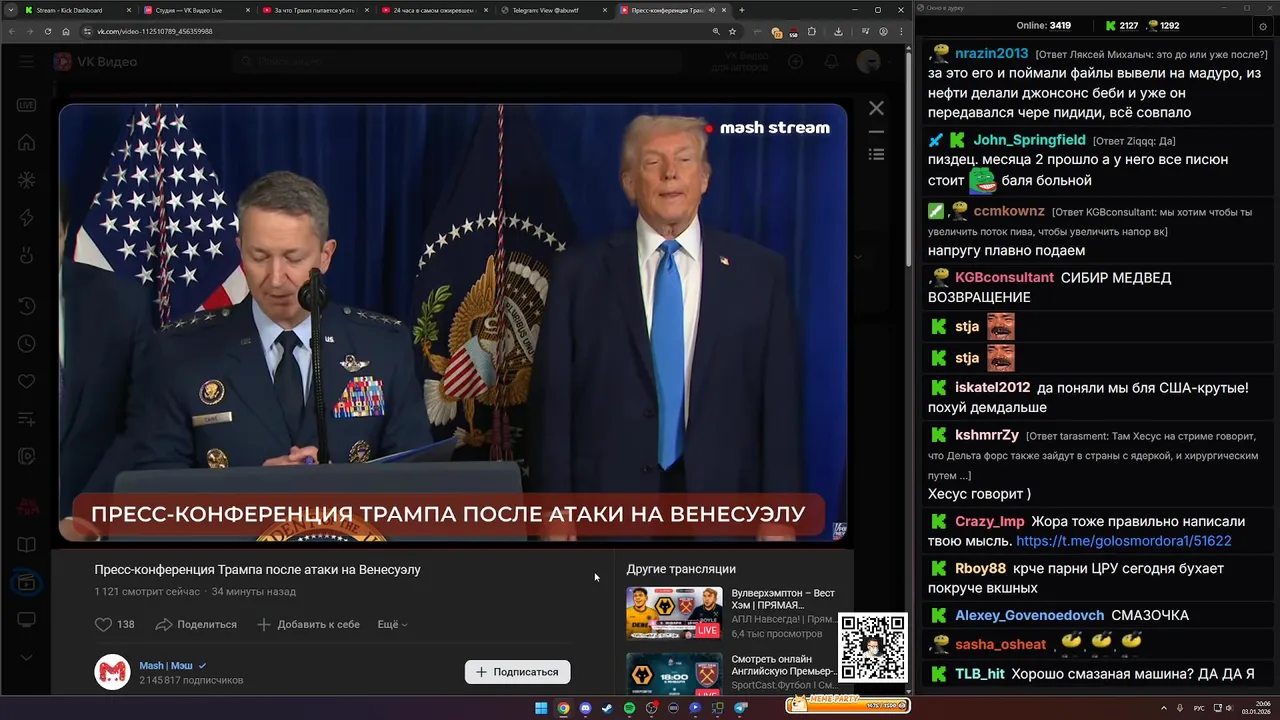The width and height of the screenshot is (1280, 720).
Task: Expand the VK sidebar with bottom chevron
Action: [26, 657]
